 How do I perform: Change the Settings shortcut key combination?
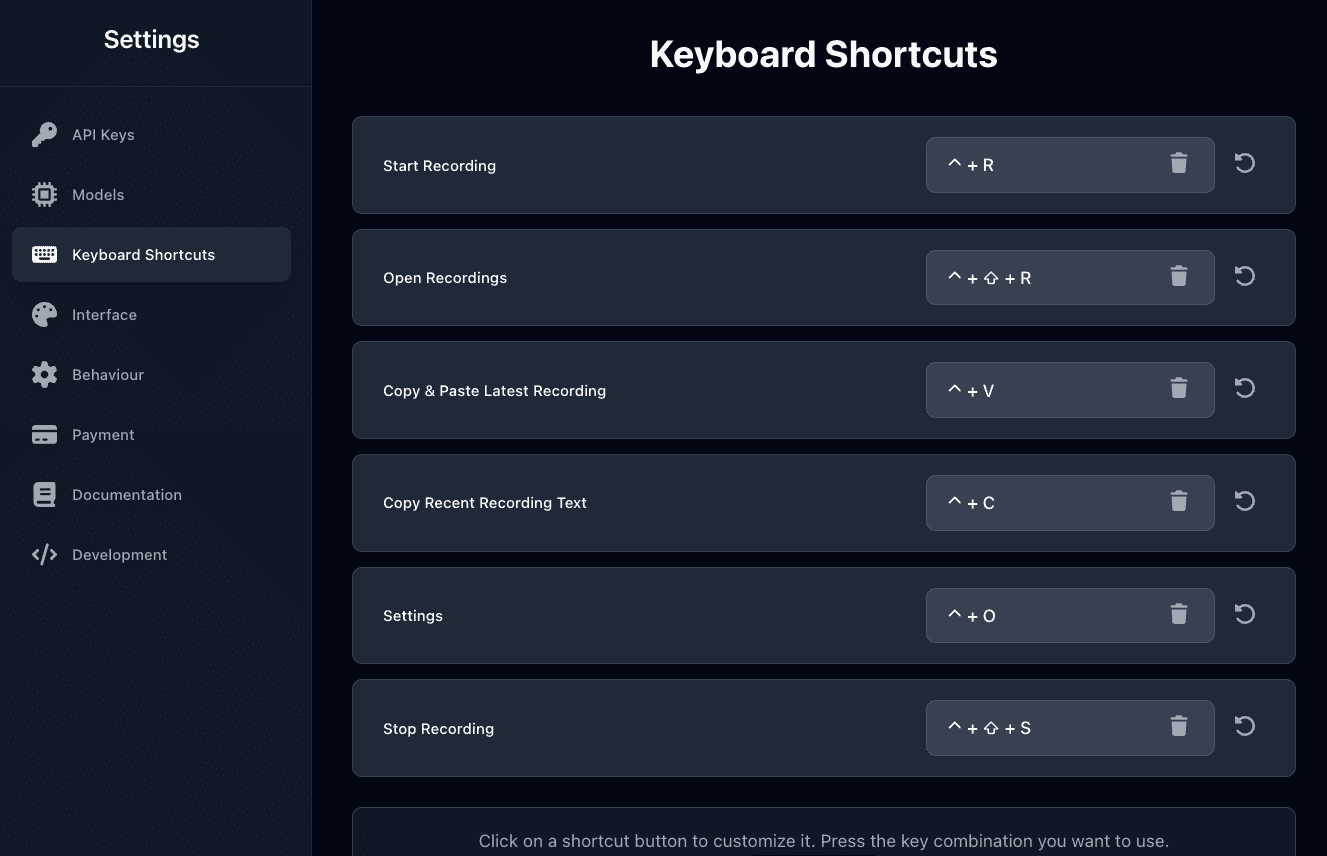1040,616
